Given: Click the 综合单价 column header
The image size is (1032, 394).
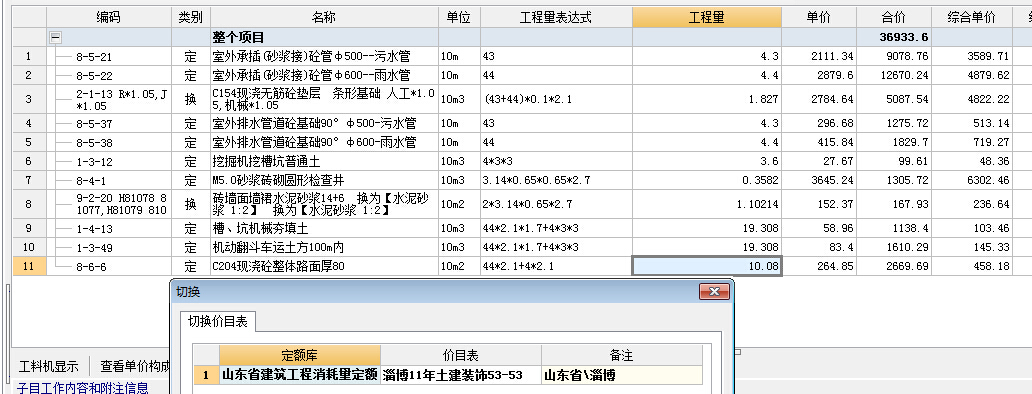Looking at the screenshot, I should tap(971, 18).
